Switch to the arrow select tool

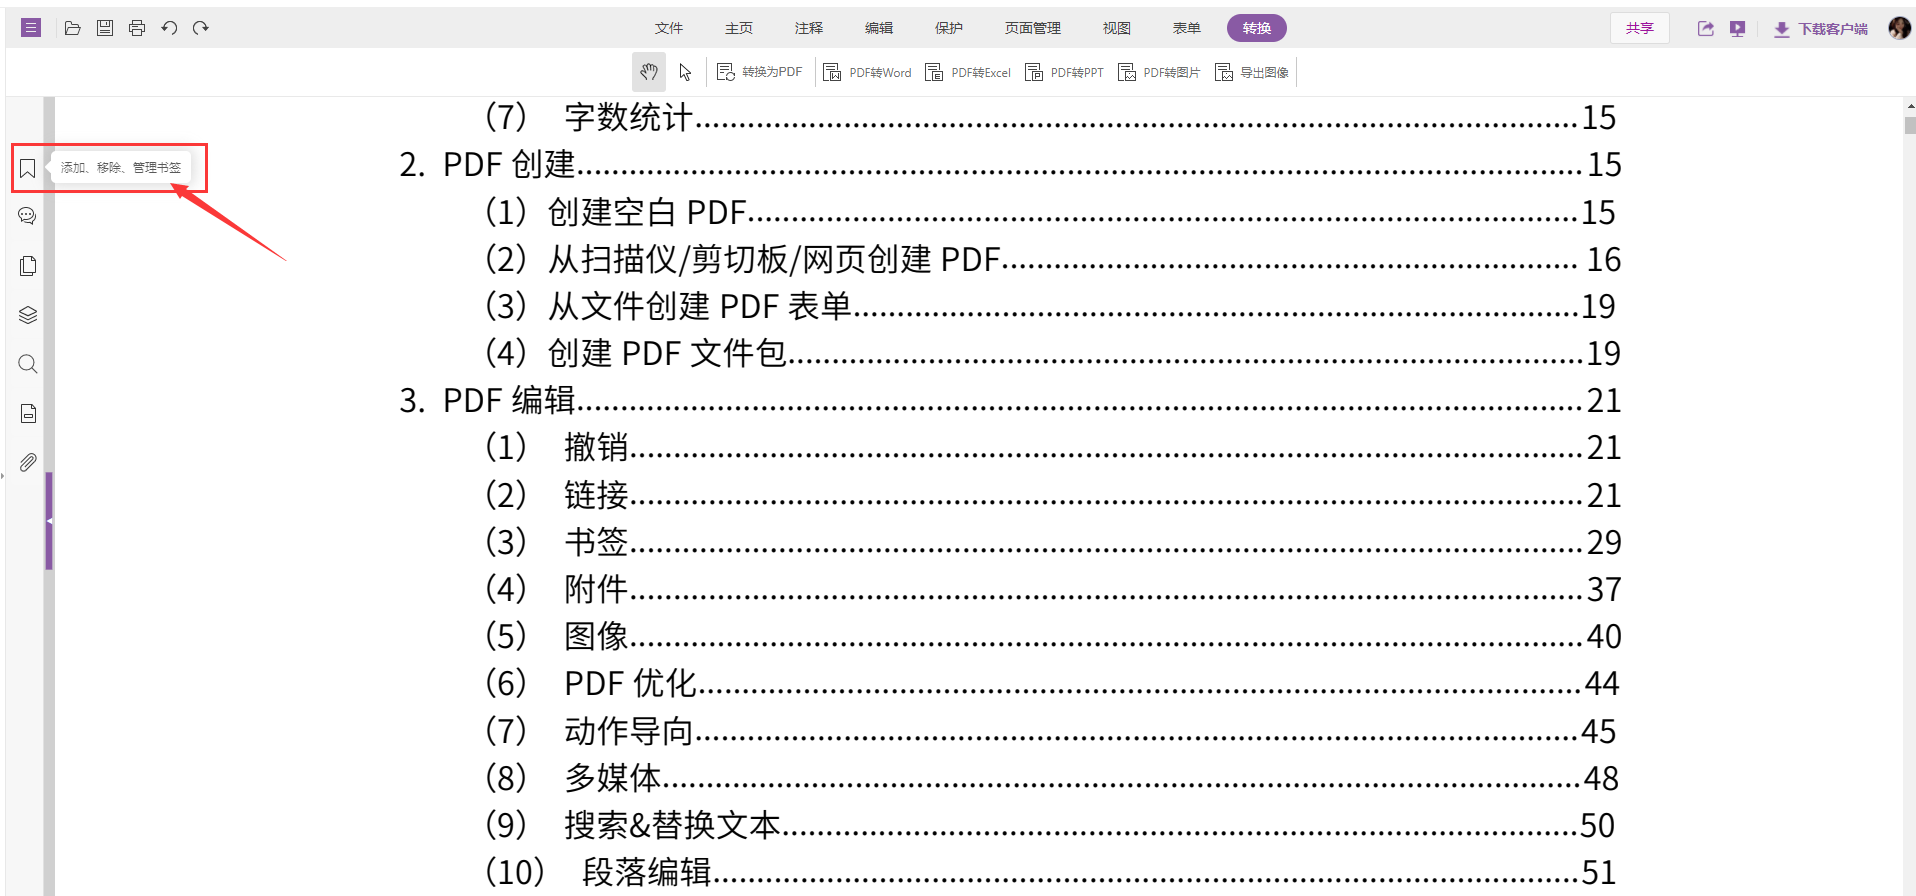(685, 72)
